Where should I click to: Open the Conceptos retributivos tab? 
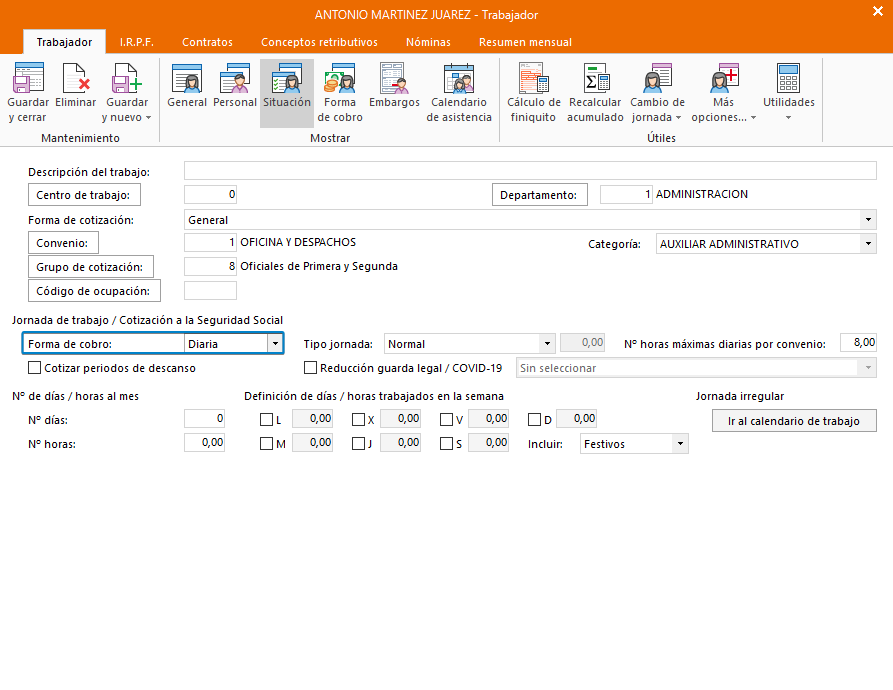[x=319, y=42]
